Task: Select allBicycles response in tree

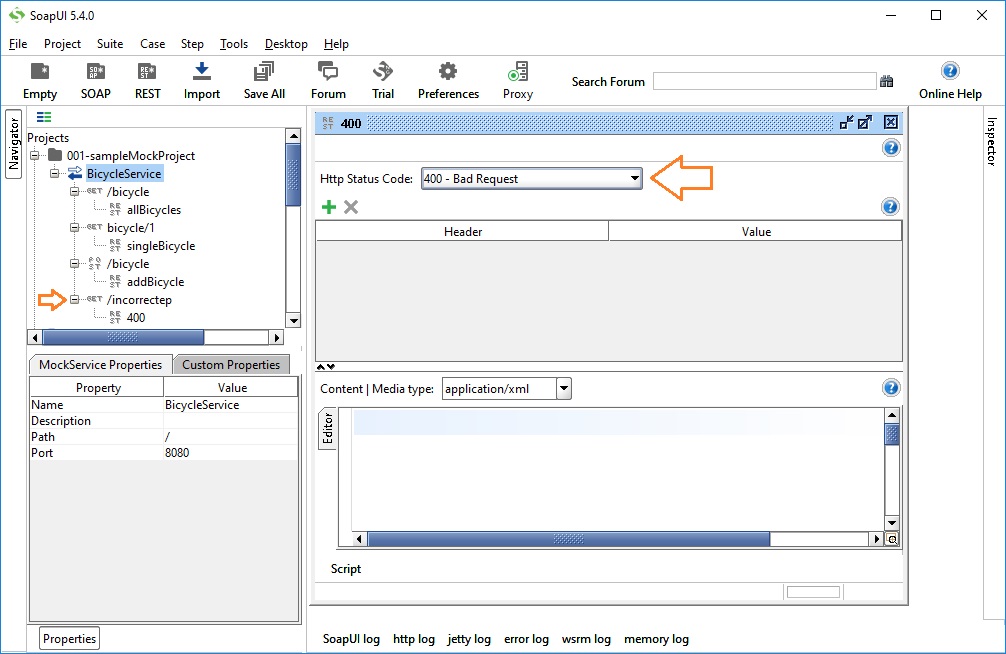Action: pyautogui.click(x=154, y=209)
